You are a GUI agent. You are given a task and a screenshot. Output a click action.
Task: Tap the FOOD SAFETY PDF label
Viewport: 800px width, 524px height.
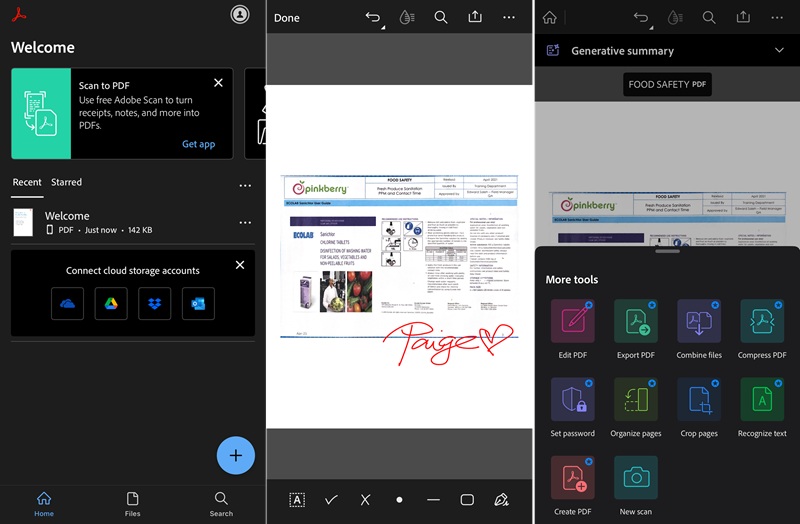[667, 84]
